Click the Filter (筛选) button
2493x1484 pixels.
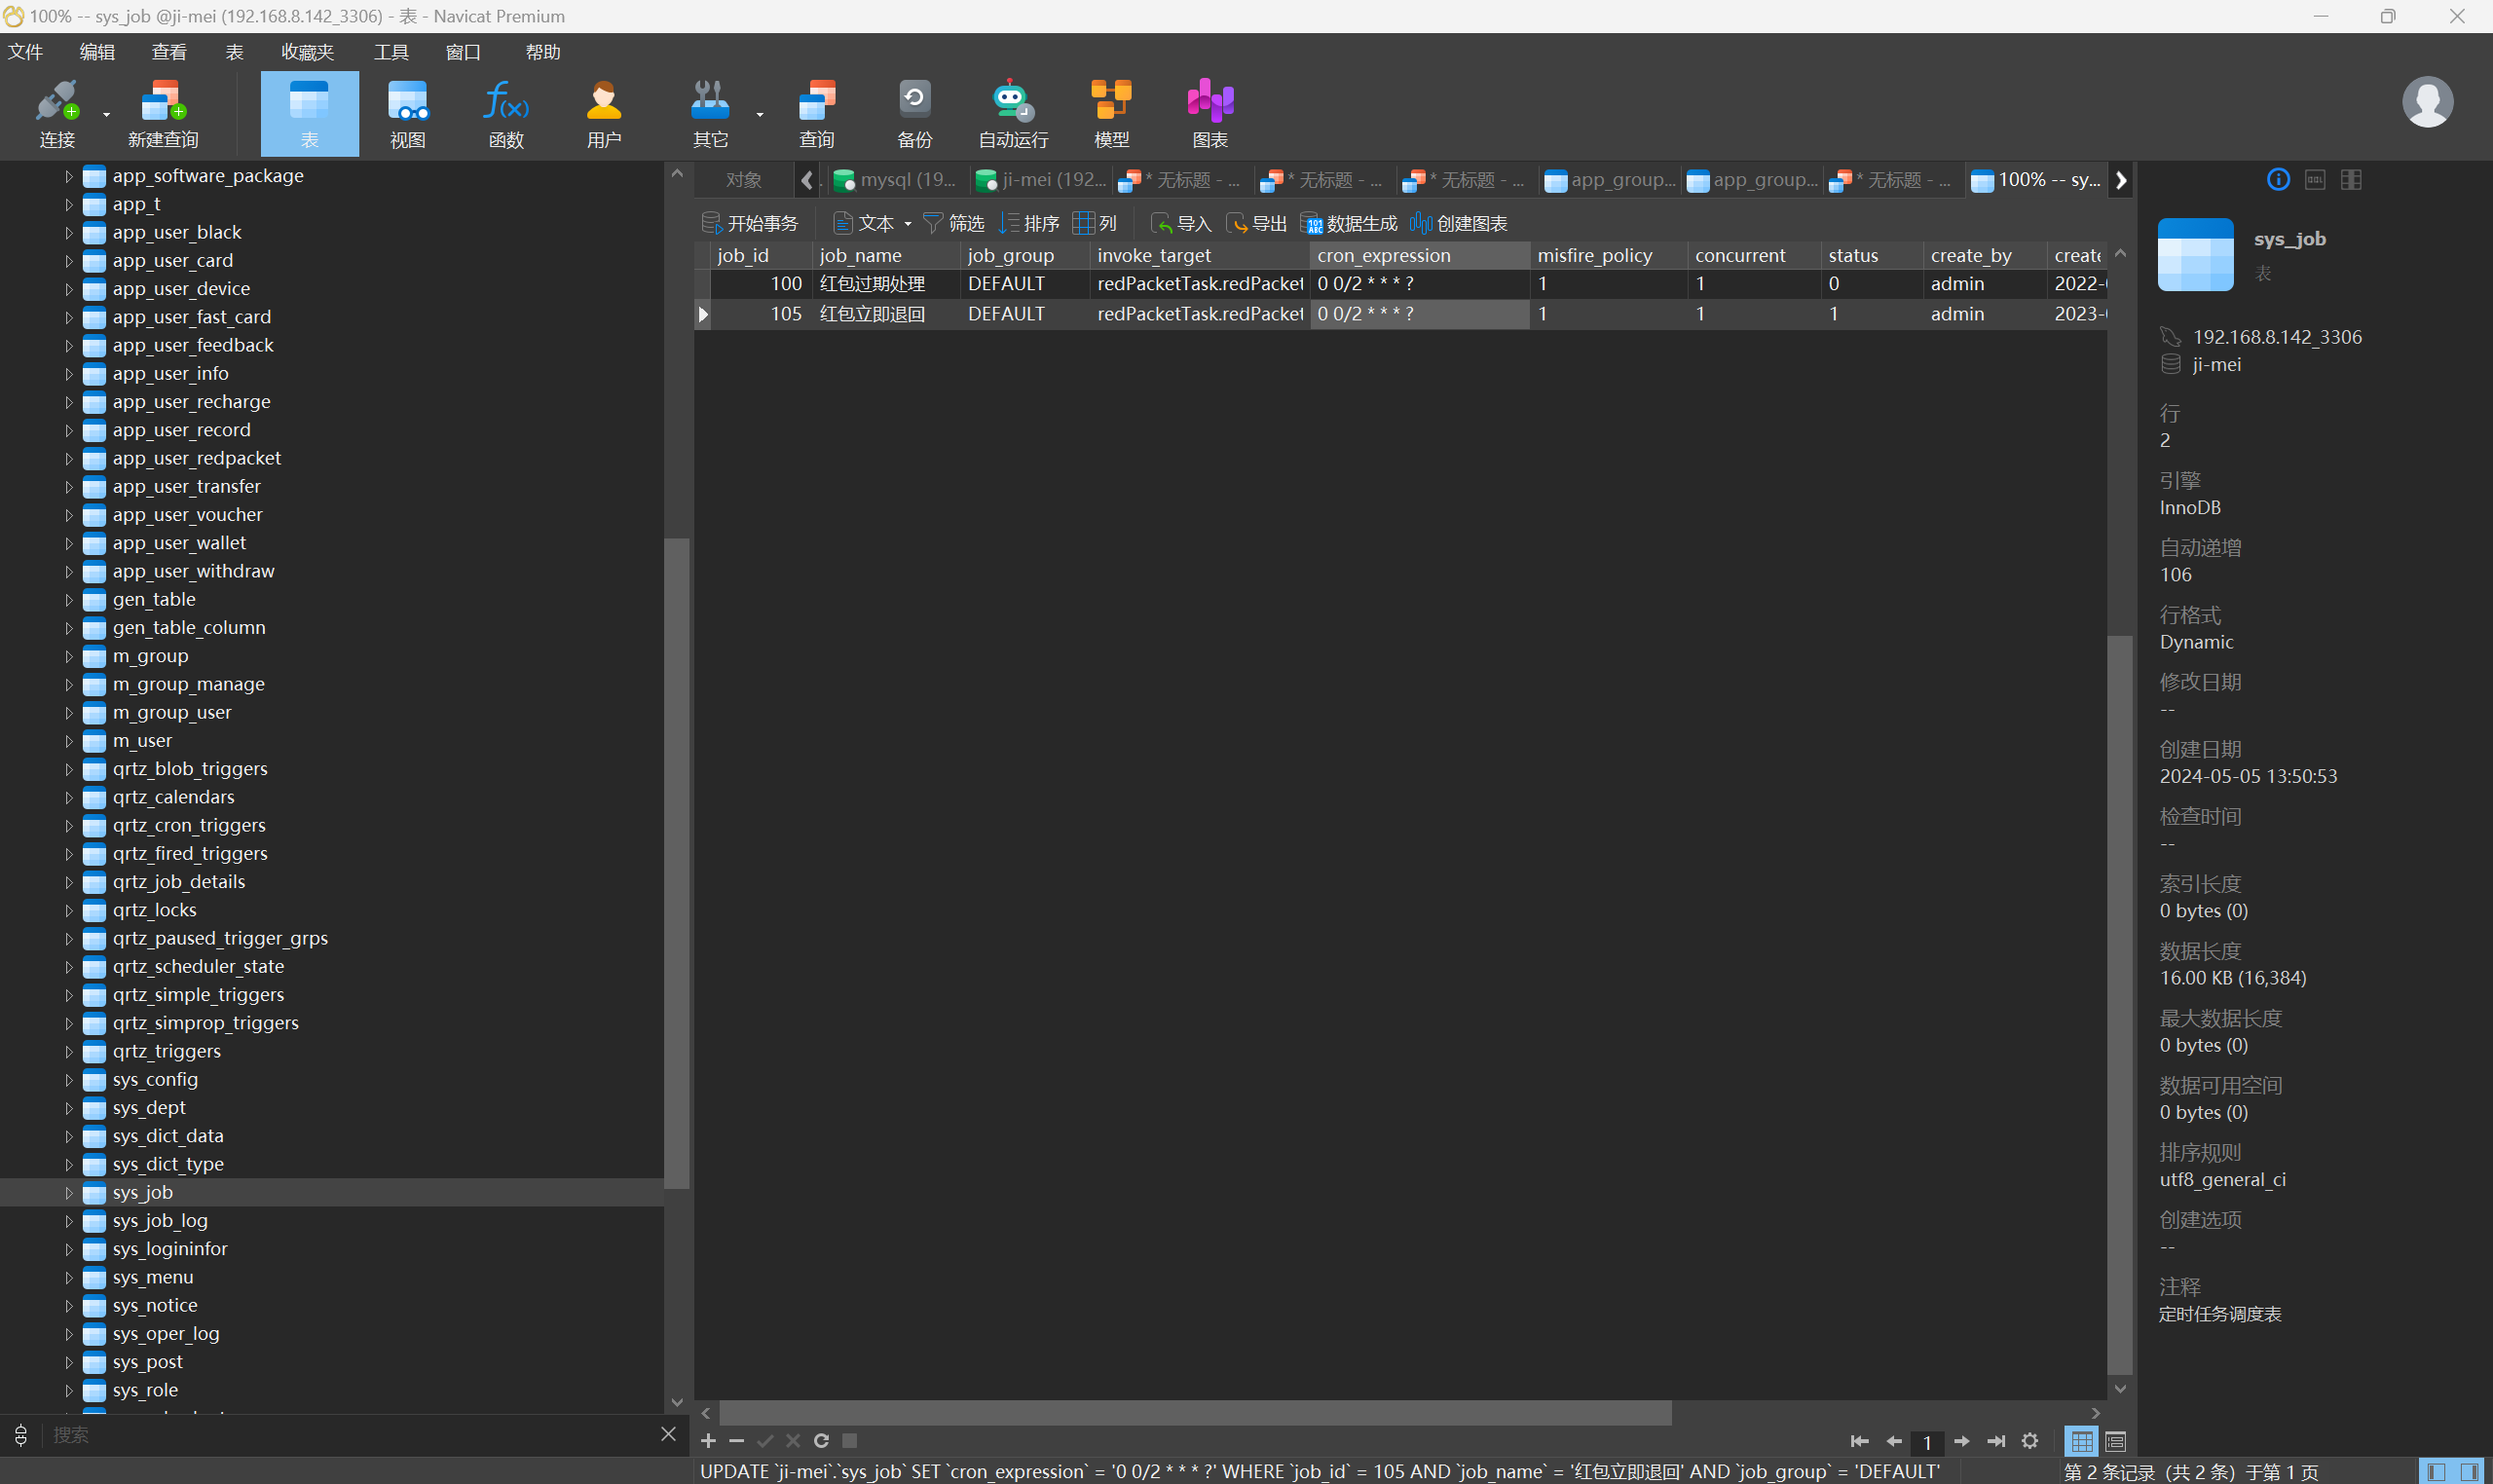click(953, 223)
